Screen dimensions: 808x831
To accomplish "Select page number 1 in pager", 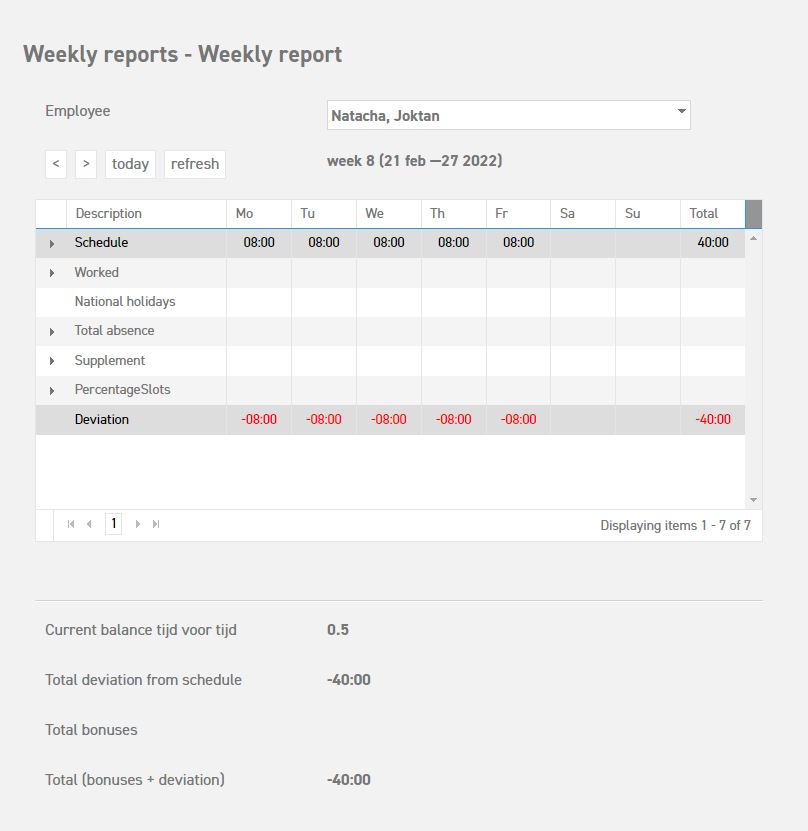I will [113, 524].
